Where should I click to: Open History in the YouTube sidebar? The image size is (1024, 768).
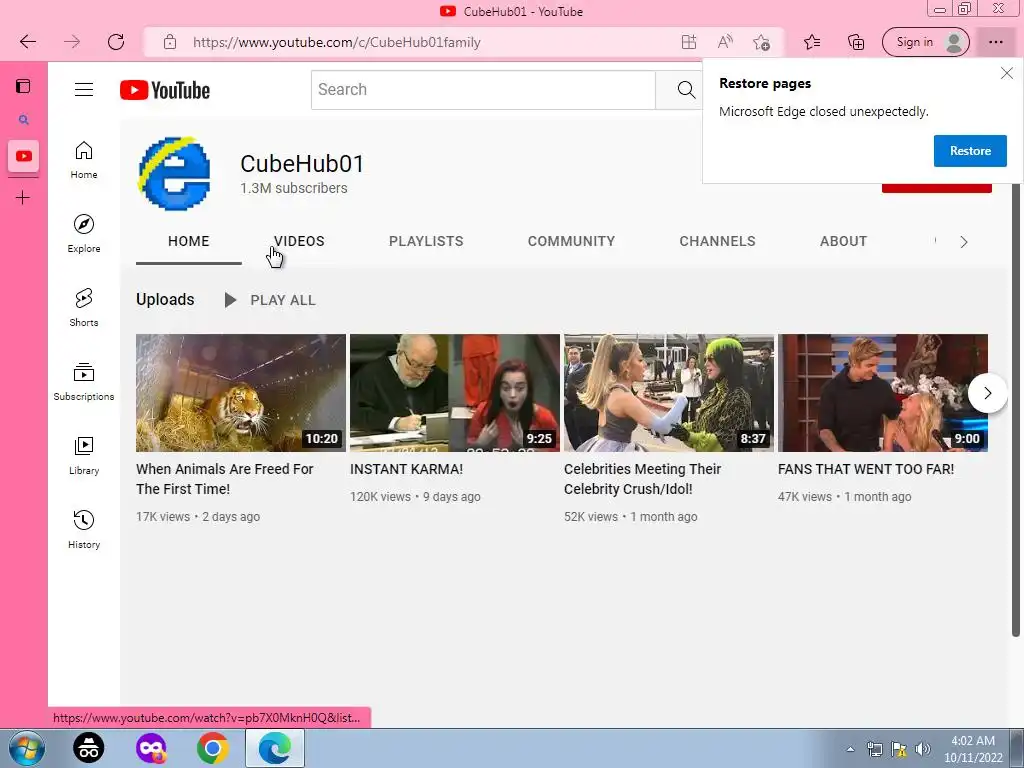click(84, 529)
